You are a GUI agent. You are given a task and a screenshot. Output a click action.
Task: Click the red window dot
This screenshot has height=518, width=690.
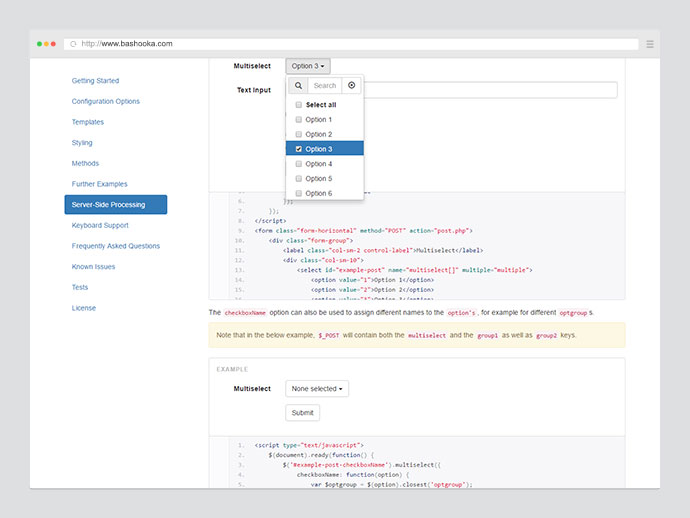(x=53, y=44)
